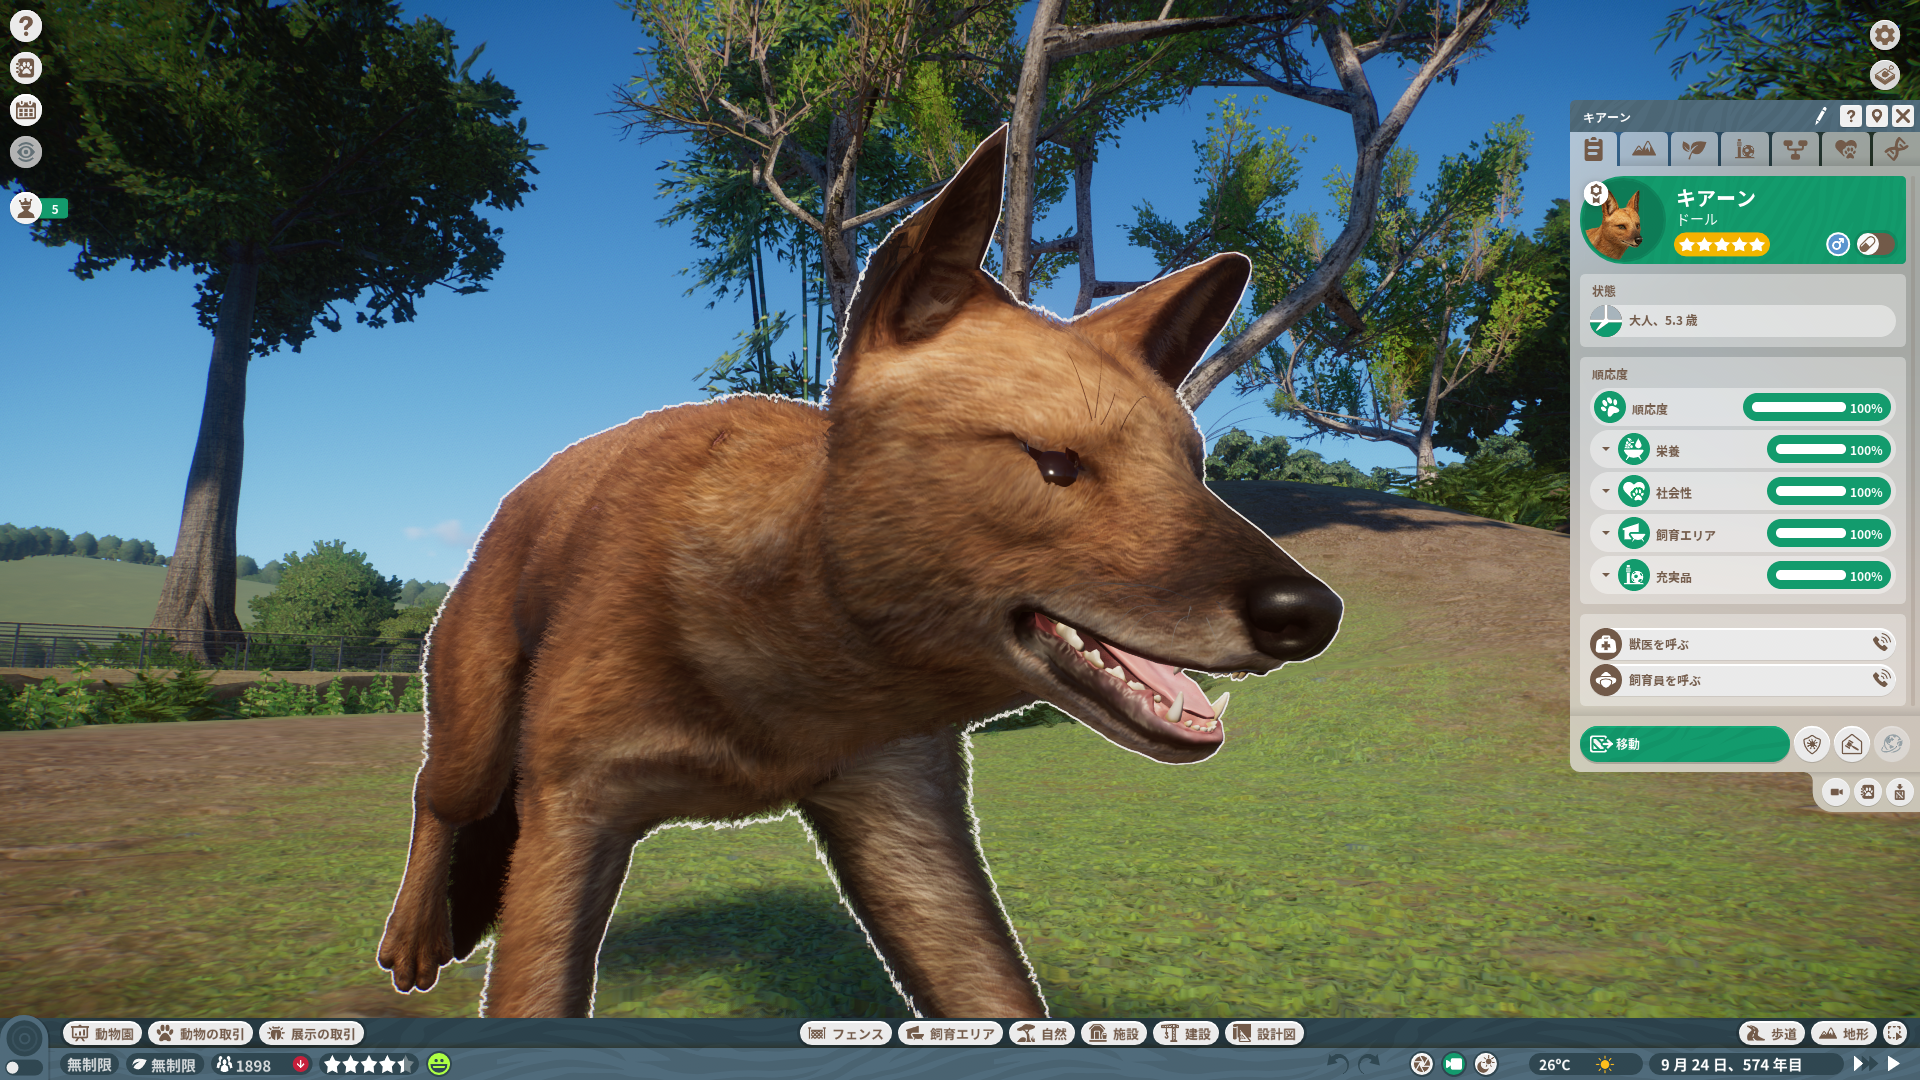Open the 設計図 blueprints menu
Screen dimensions: 1920x1080
(x=1265, y=1034)
